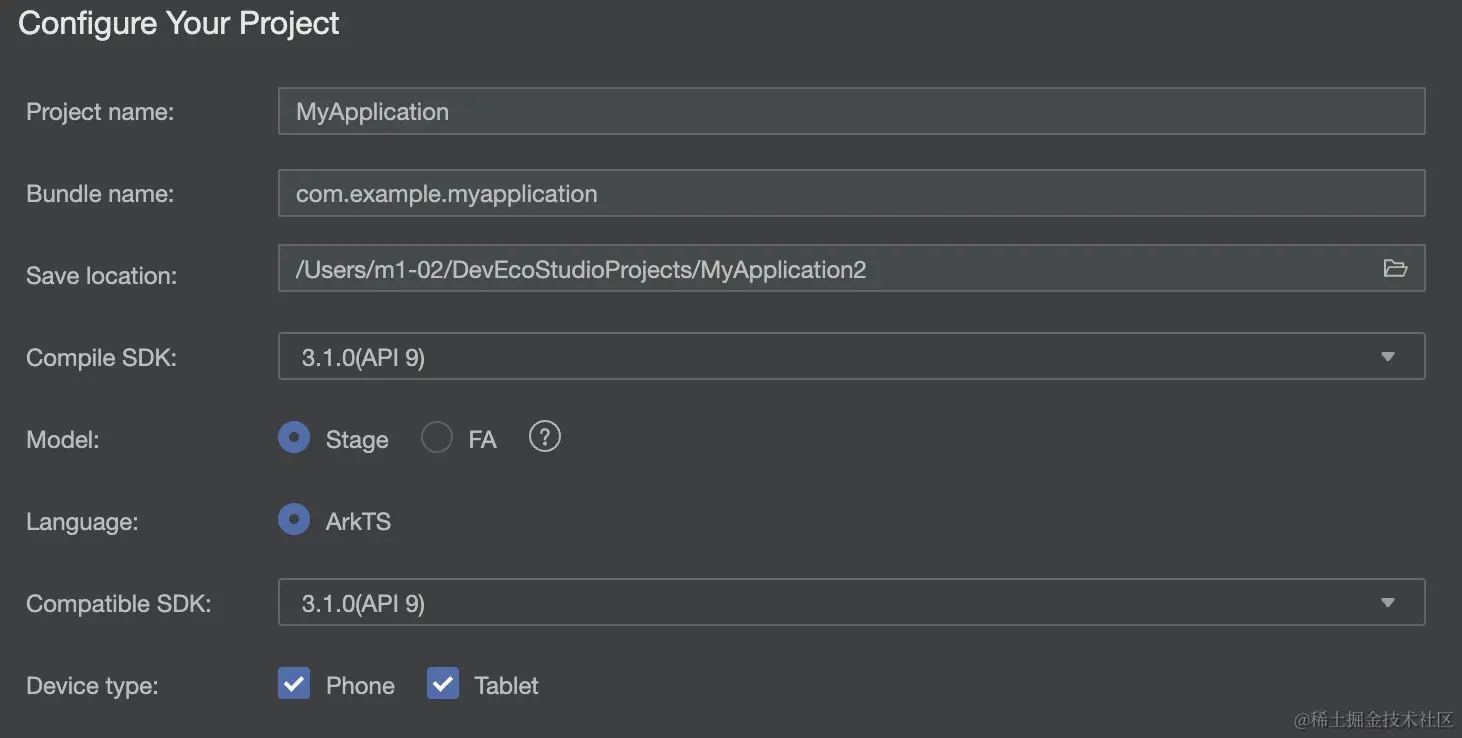Click the Stage label text

pyautogui.click(x=357, y=440)
